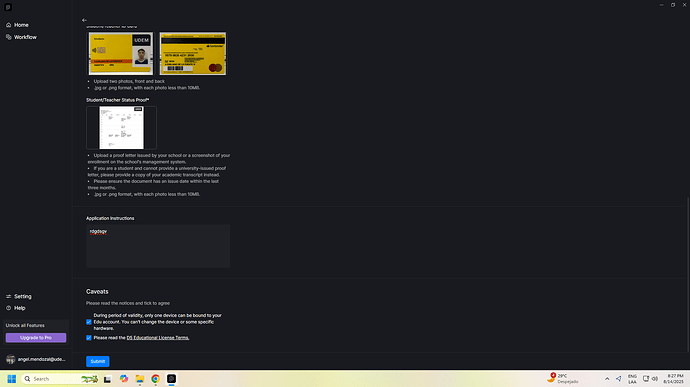This screenshot has width=690, height=387.
Task: Open the DS Educational License Terms link
Action: click(x=158, y=338)
